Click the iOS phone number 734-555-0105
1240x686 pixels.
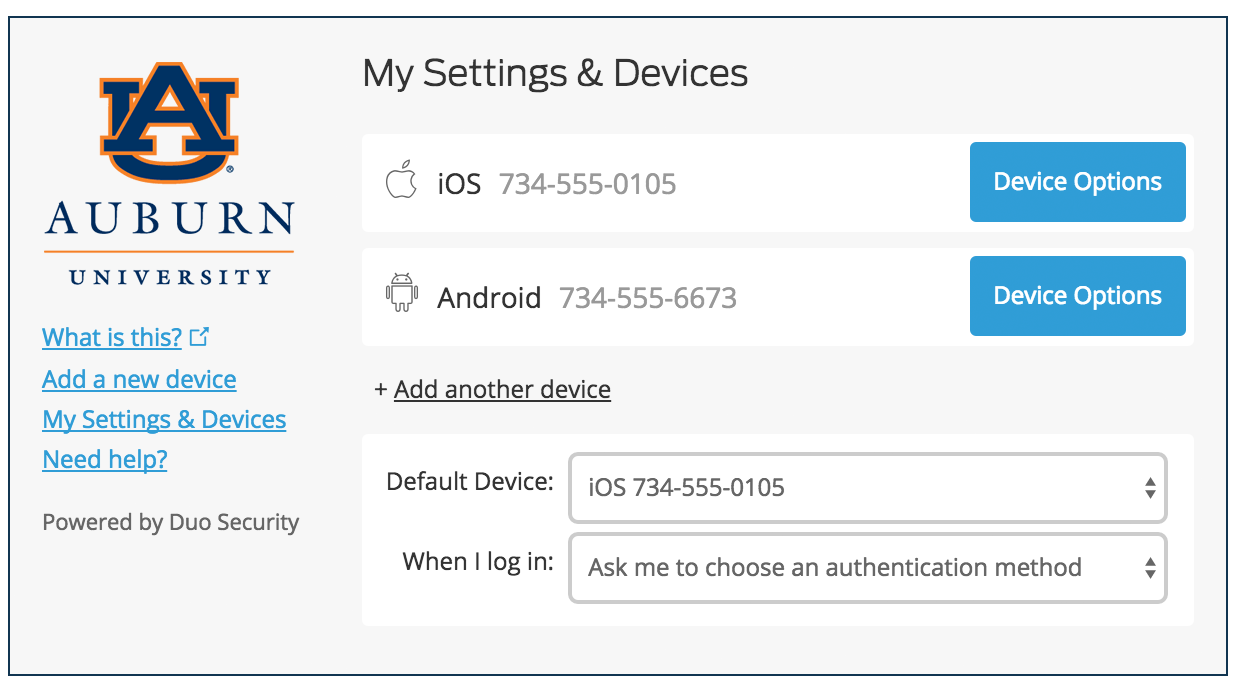pos(587,184)
